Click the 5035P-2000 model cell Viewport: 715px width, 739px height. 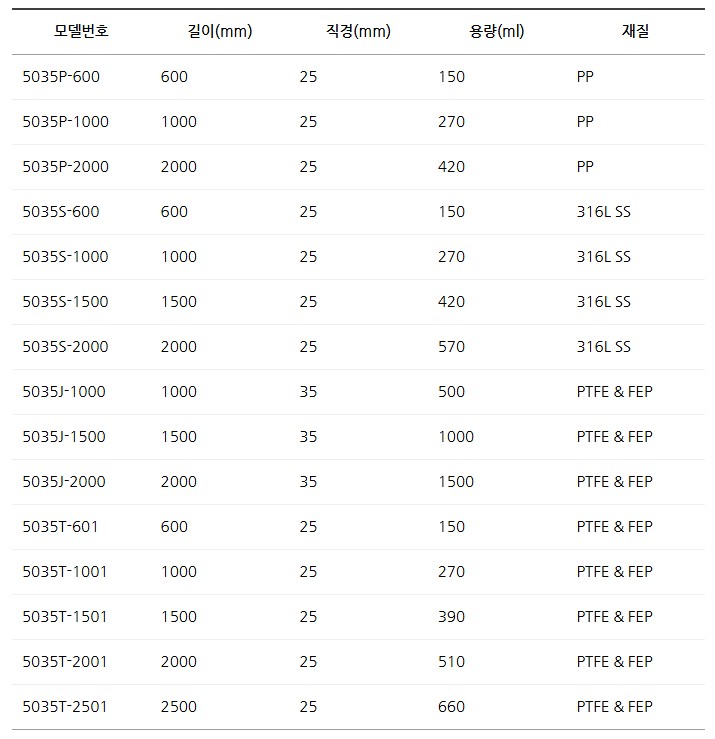click(65, 167)
